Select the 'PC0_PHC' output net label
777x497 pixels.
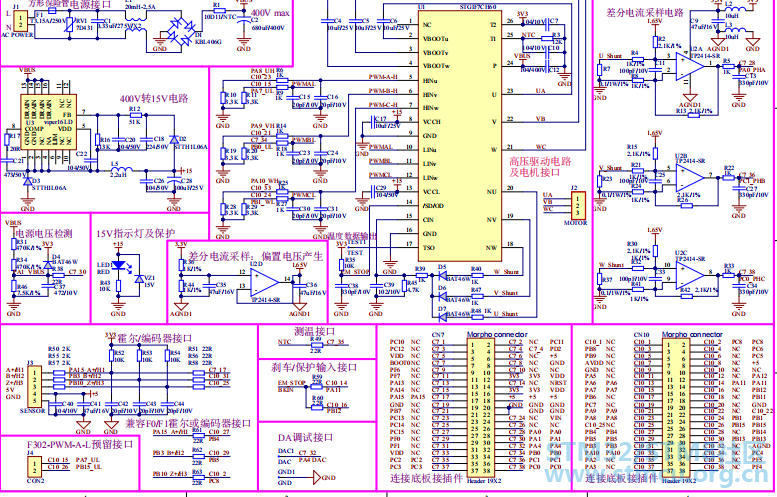point(752,279)
